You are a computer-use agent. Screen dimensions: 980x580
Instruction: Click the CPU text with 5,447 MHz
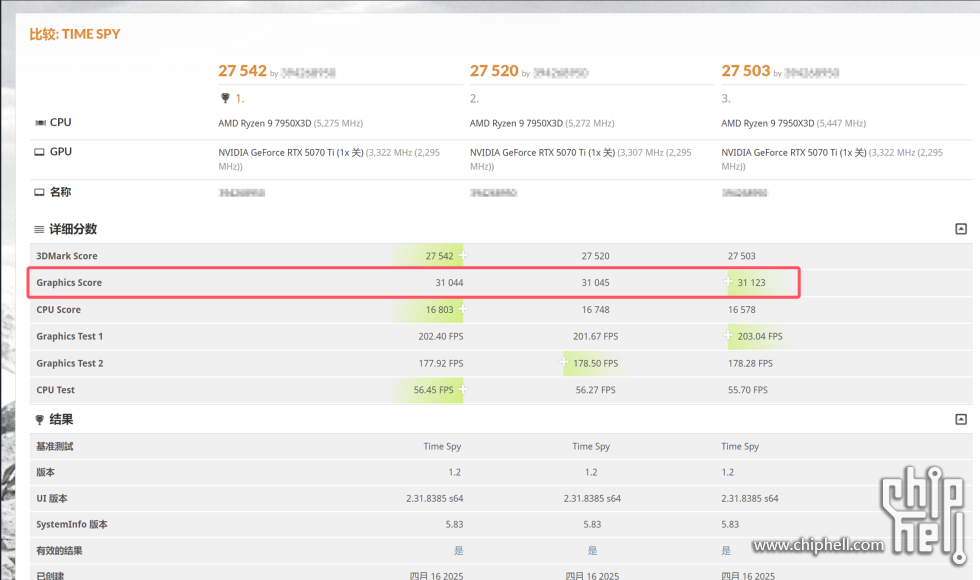794,124
